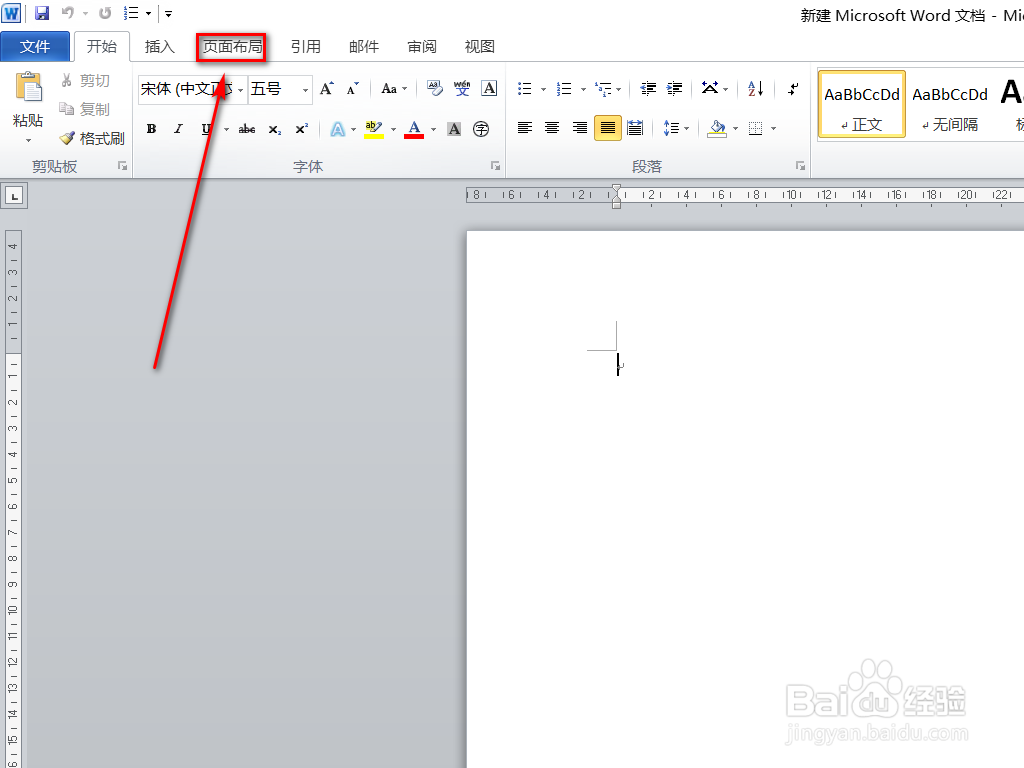The width and height of the screenshot is (1024, 768).
Task: Click the tab selector L button beside ruler
Action: point(14,195)
